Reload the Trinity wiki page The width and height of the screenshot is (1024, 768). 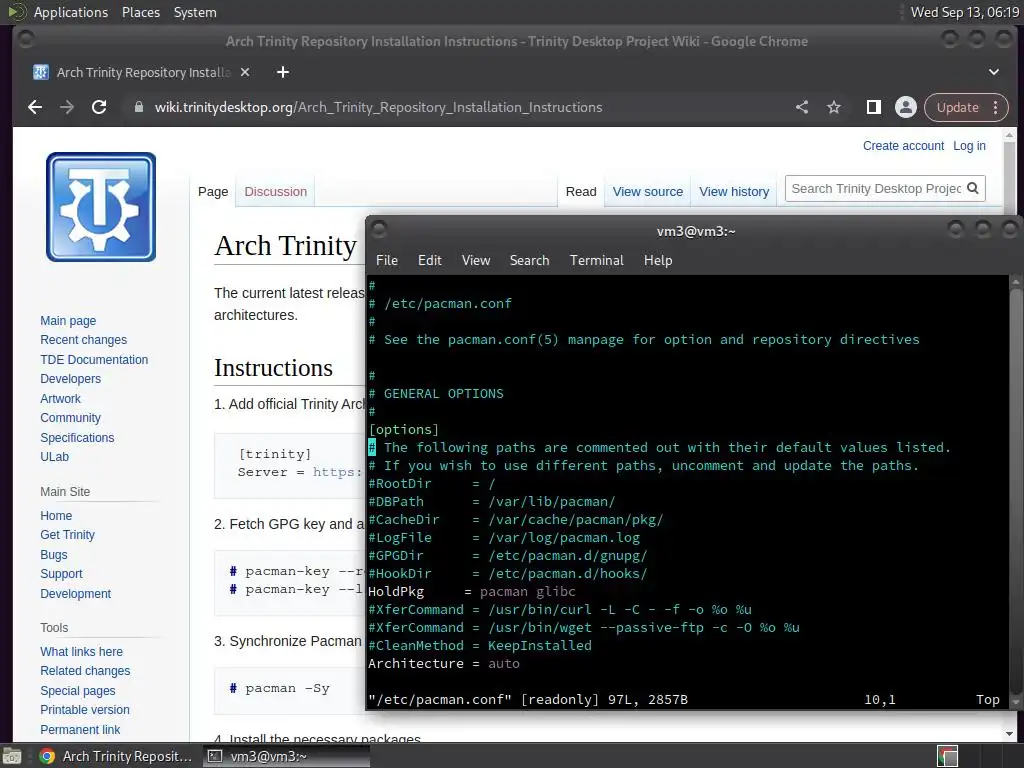(99, 107)
